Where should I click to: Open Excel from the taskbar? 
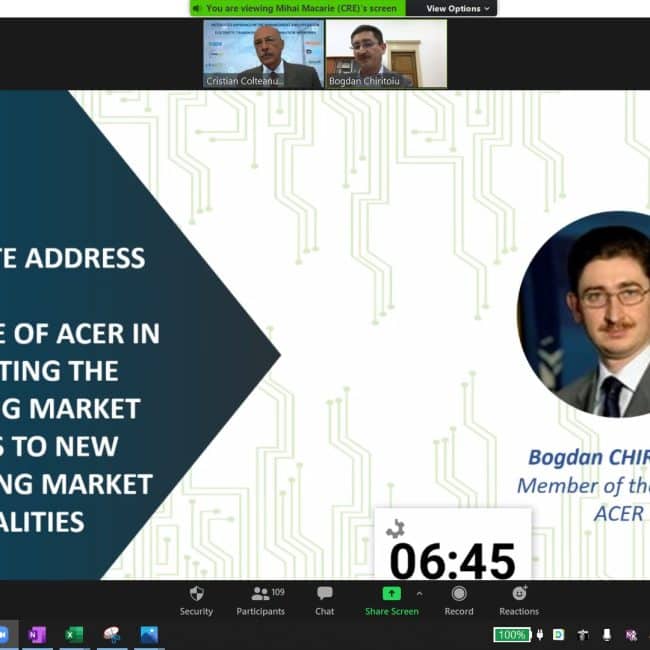click(x=74, y=635)
